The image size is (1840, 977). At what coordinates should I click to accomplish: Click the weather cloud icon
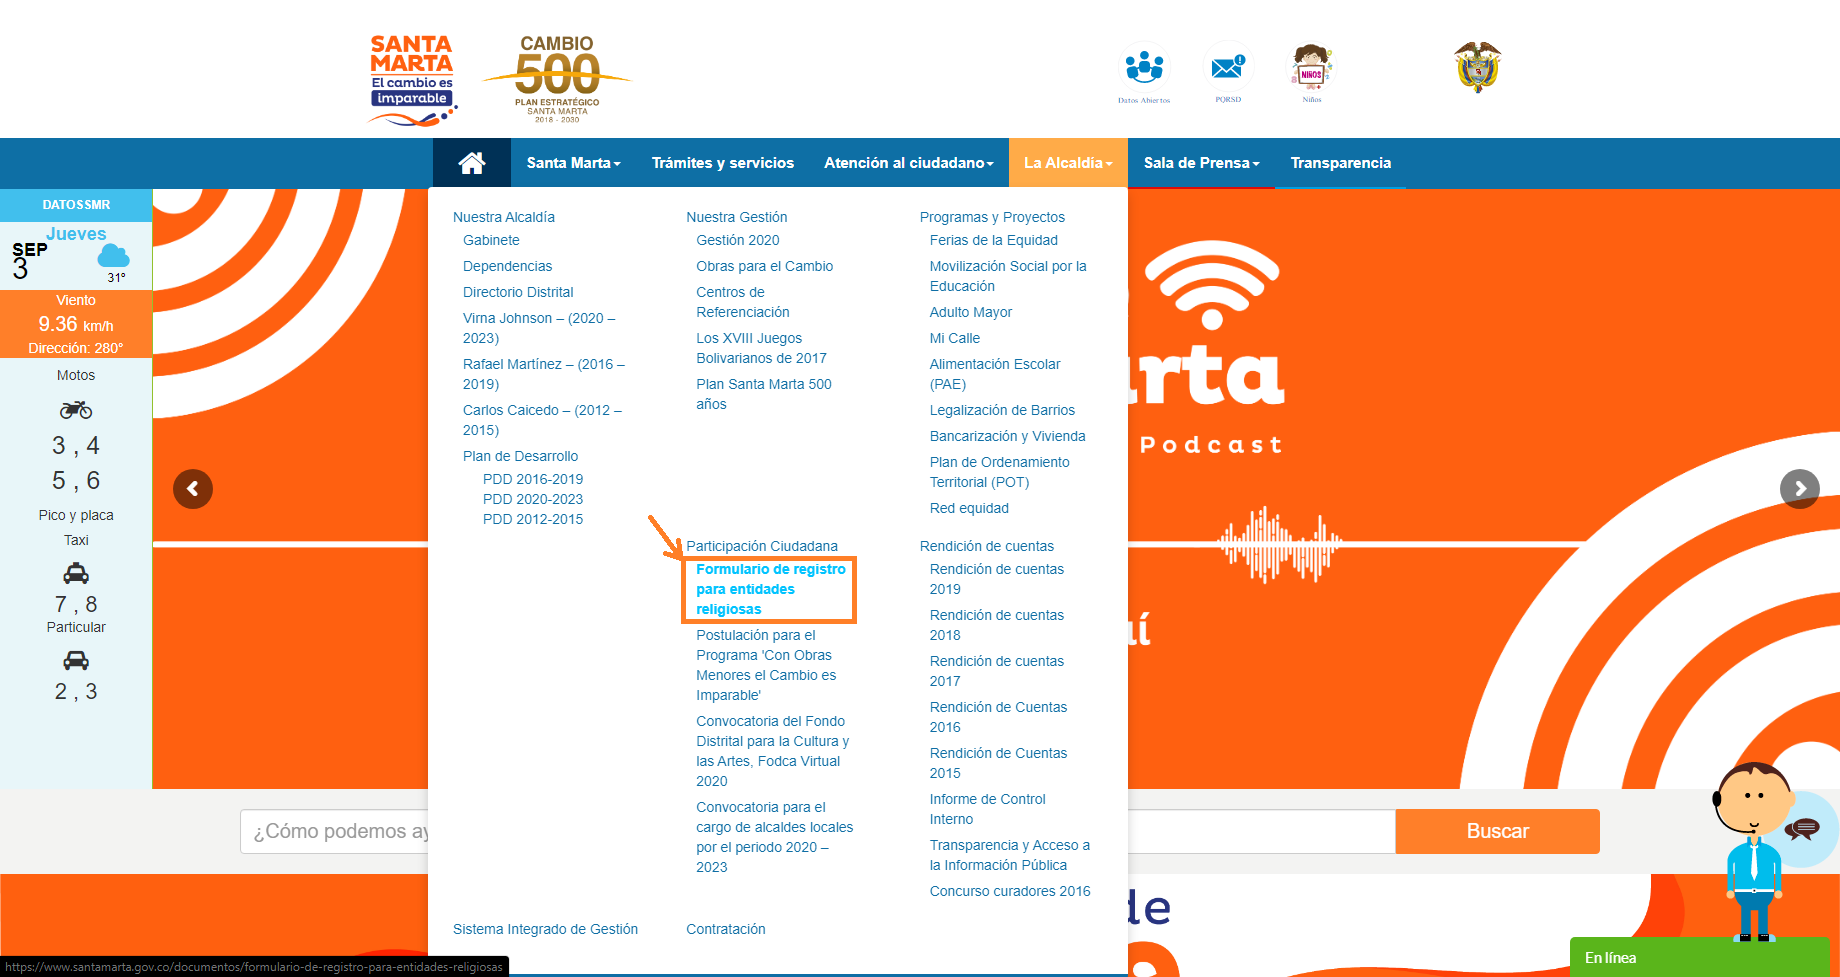pyautogui.click(x=113, y=256)
